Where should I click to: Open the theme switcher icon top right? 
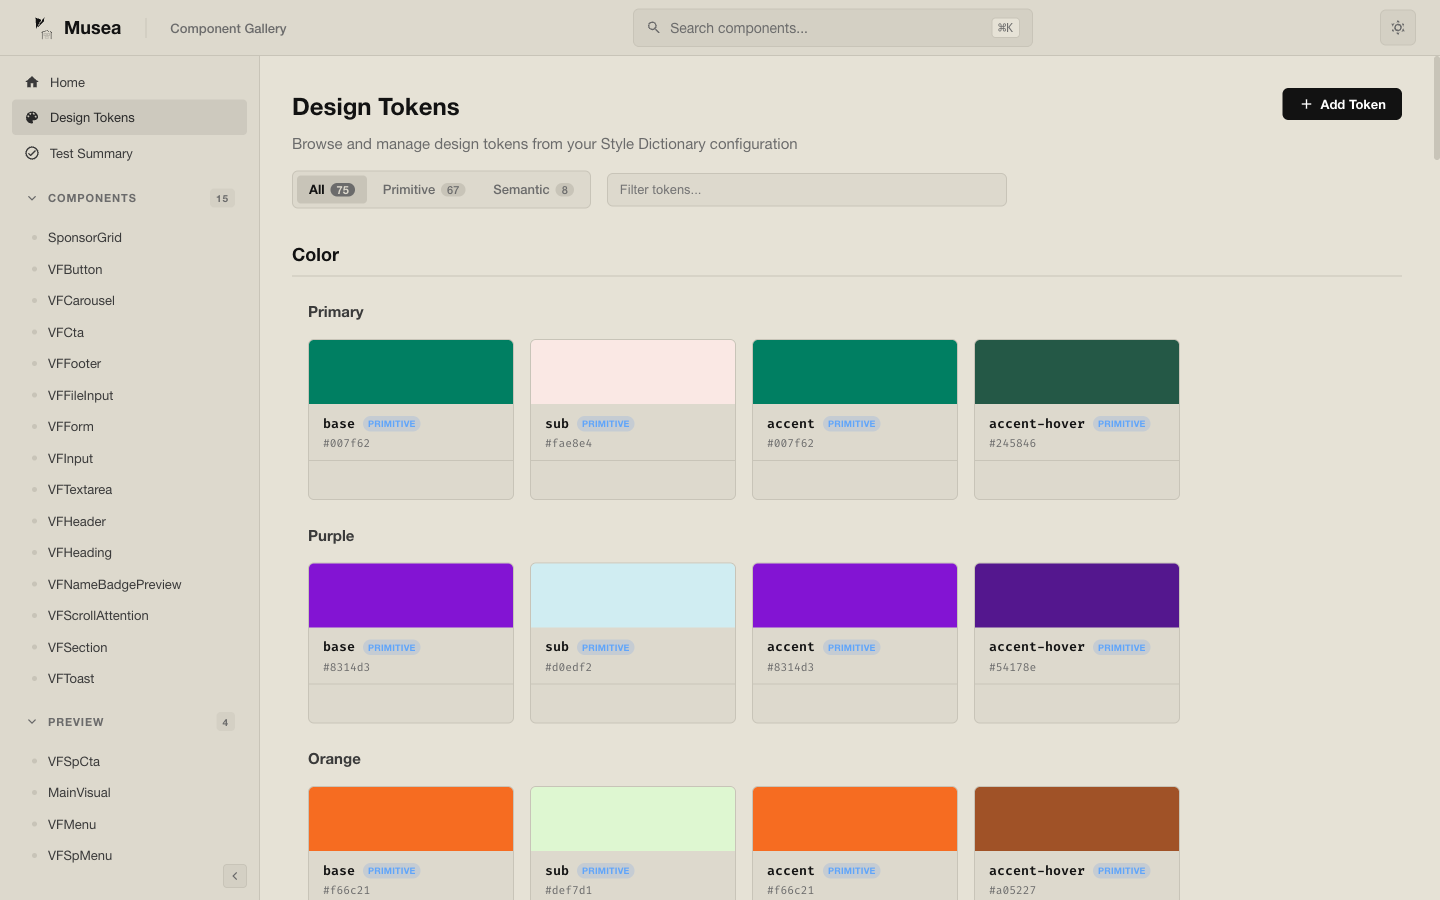point(1397,27)
